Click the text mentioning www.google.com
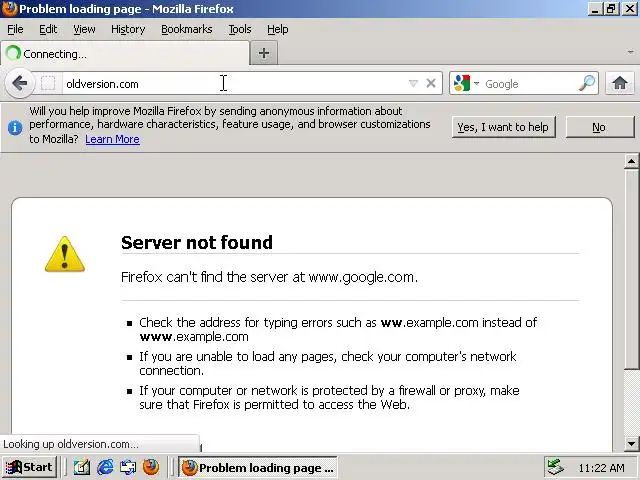 [269, 277]
